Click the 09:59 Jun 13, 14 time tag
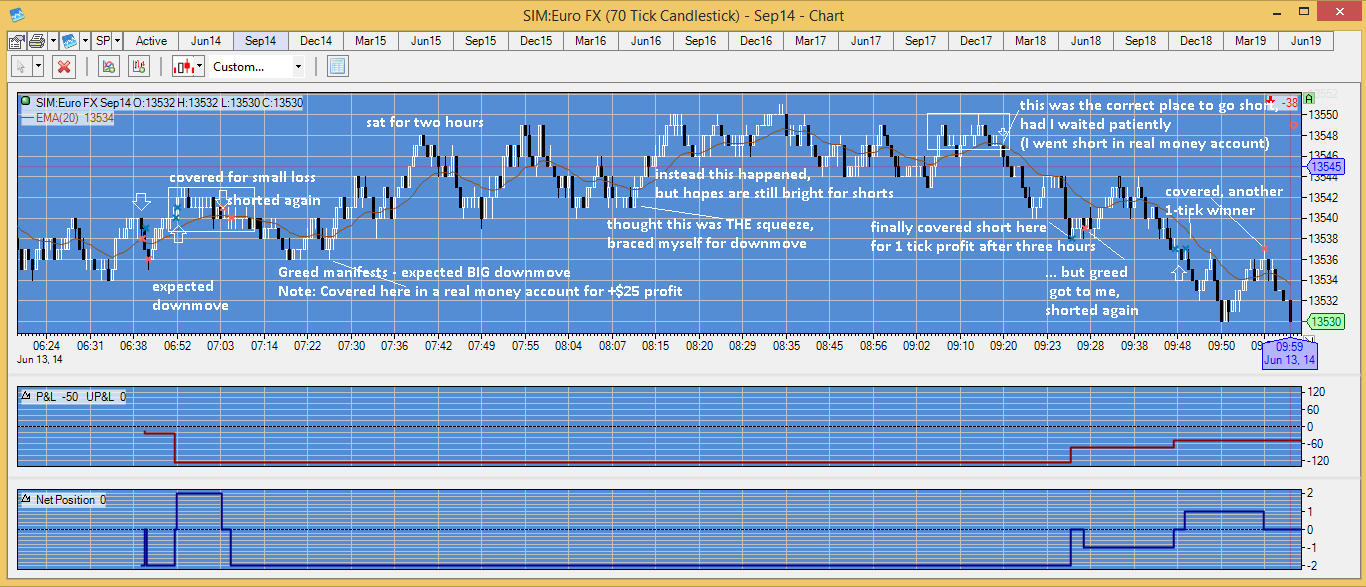This screenshot has height=587, width=1366. click(x=1289, y=353)
